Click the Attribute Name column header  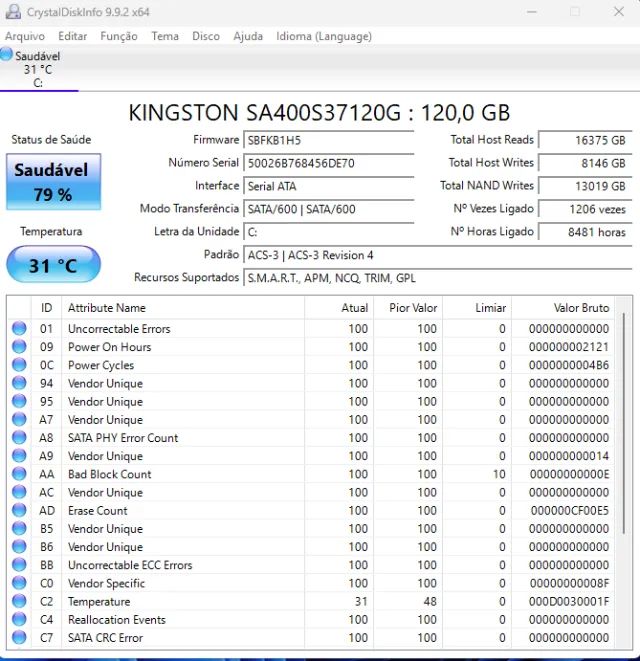tap(183, 308)
